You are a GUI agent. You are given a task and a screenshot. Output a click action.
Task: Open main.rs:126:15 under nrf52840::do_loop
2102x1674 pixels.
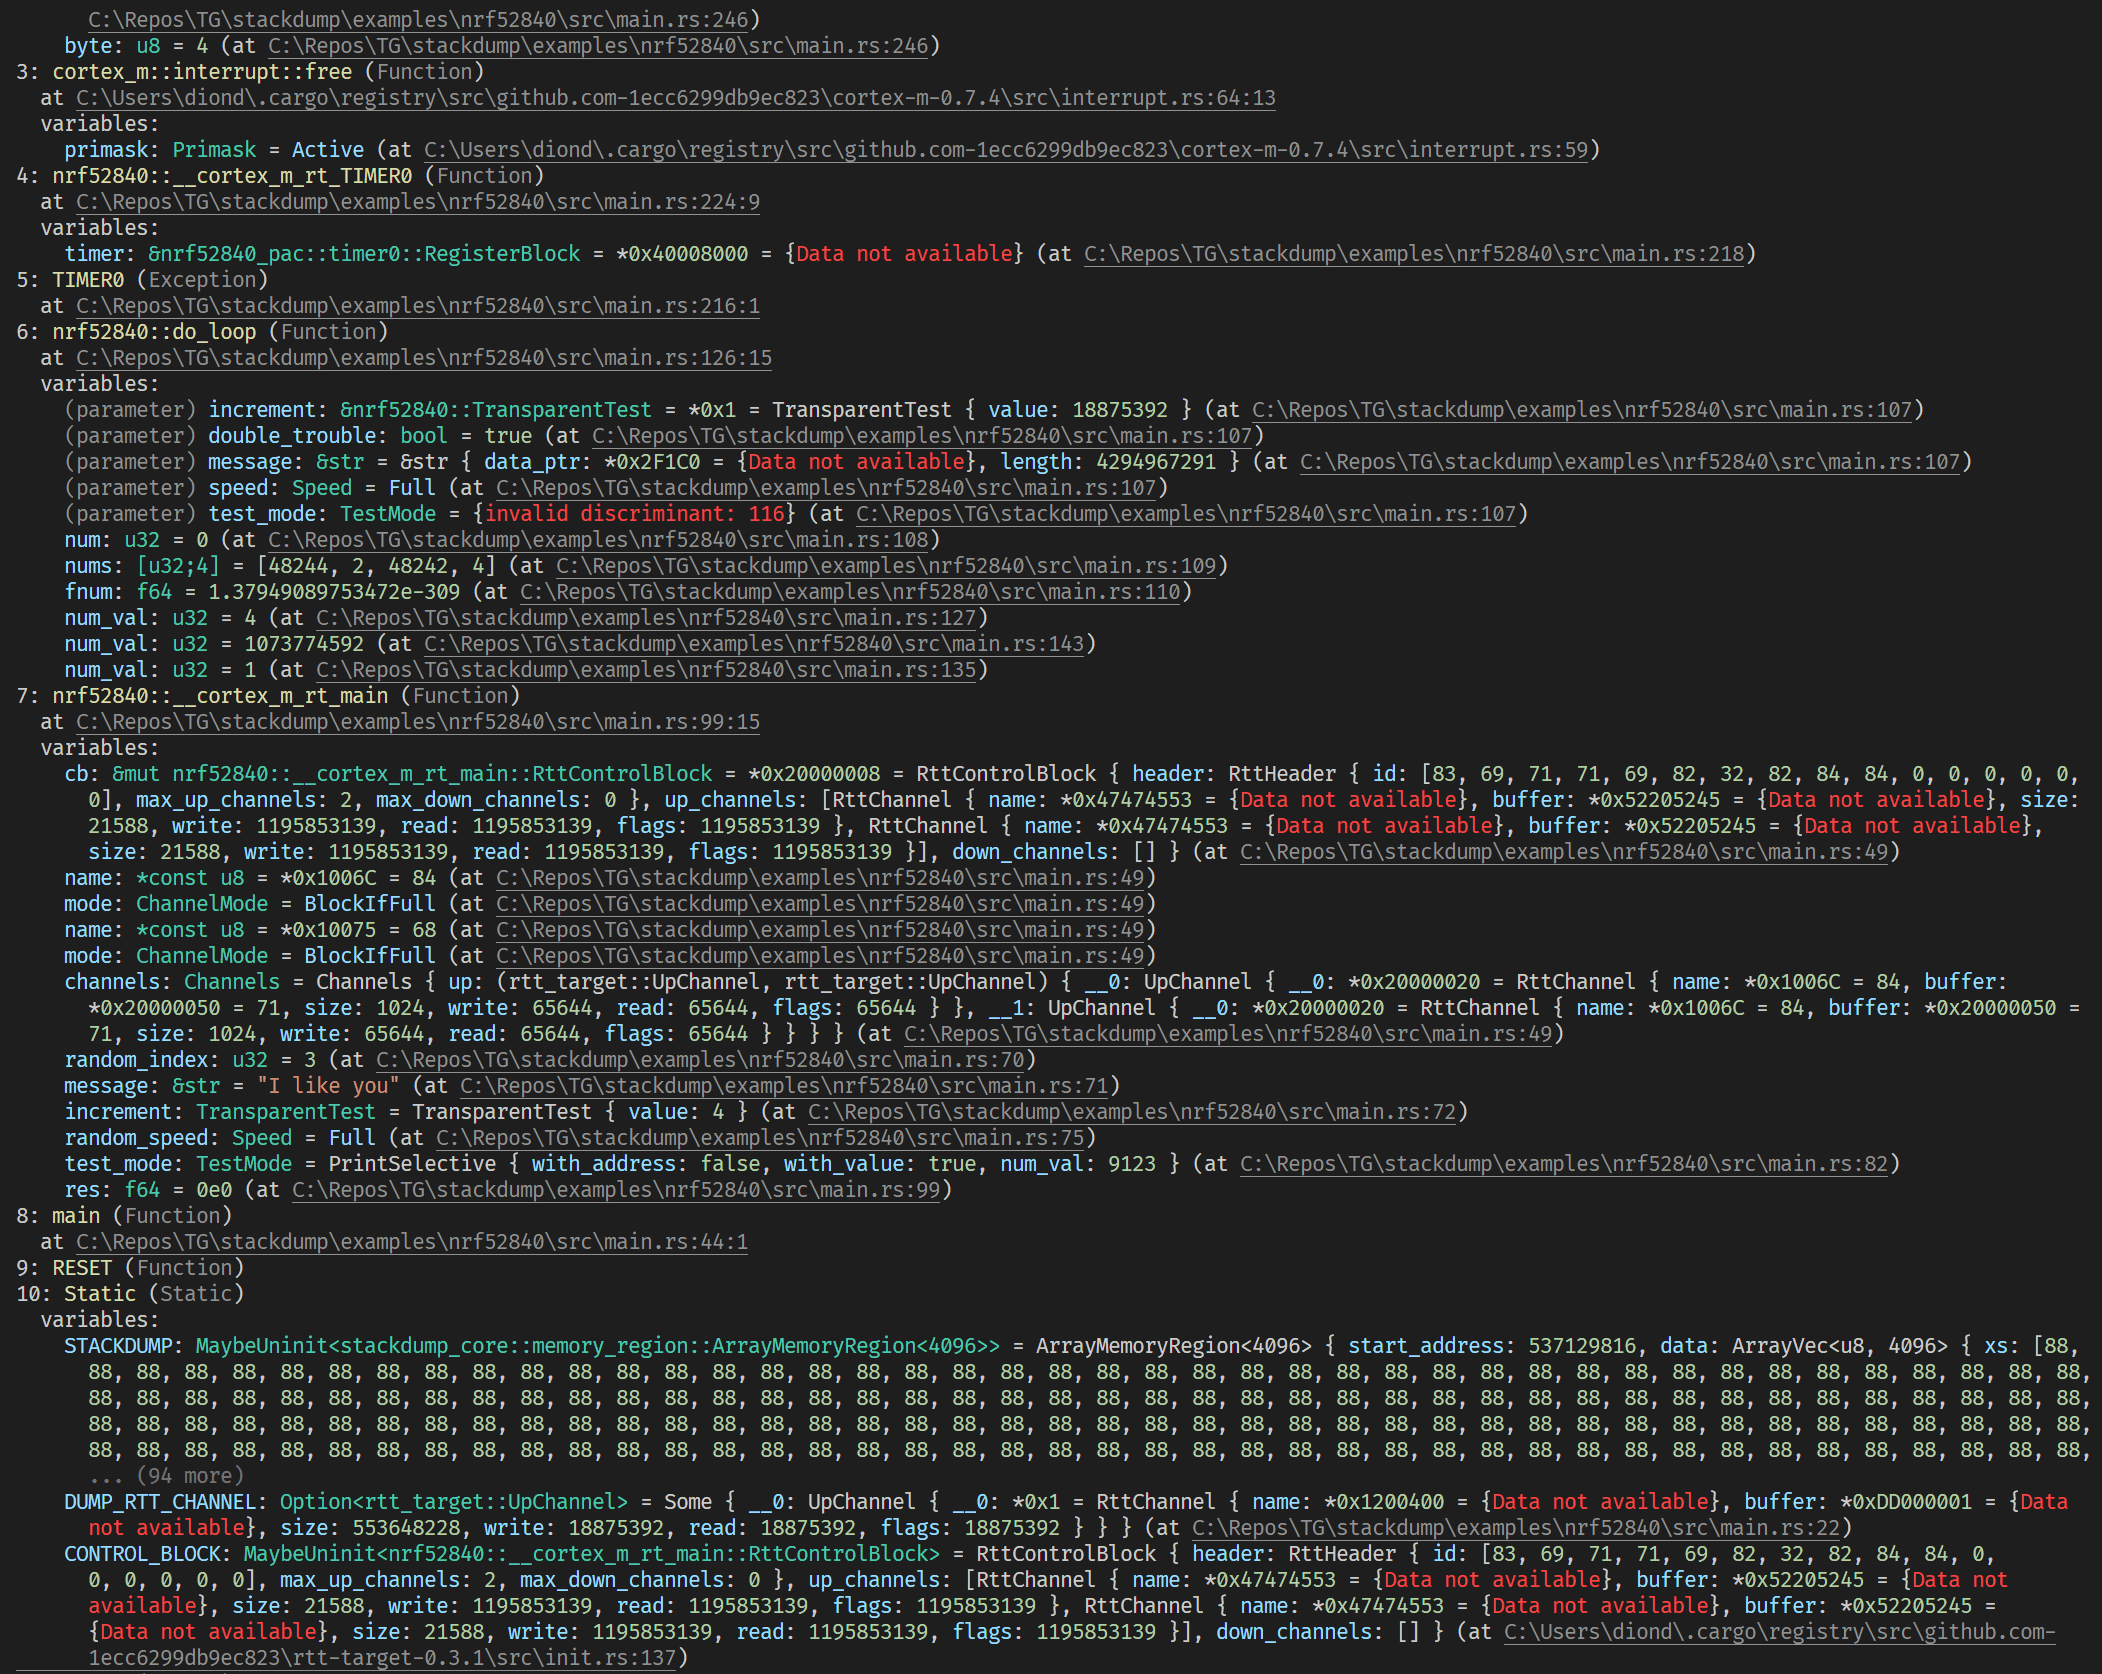pos(424,357)
